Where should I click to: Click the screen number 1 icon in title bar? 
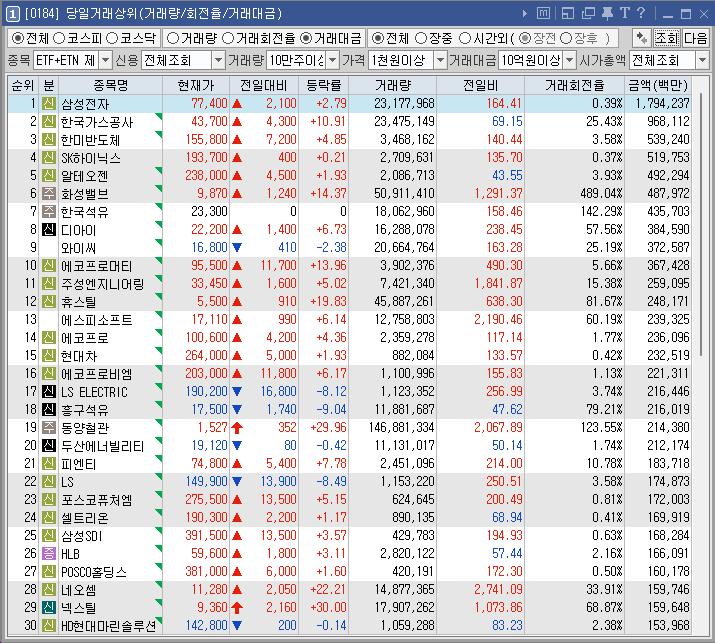[12, 14]
